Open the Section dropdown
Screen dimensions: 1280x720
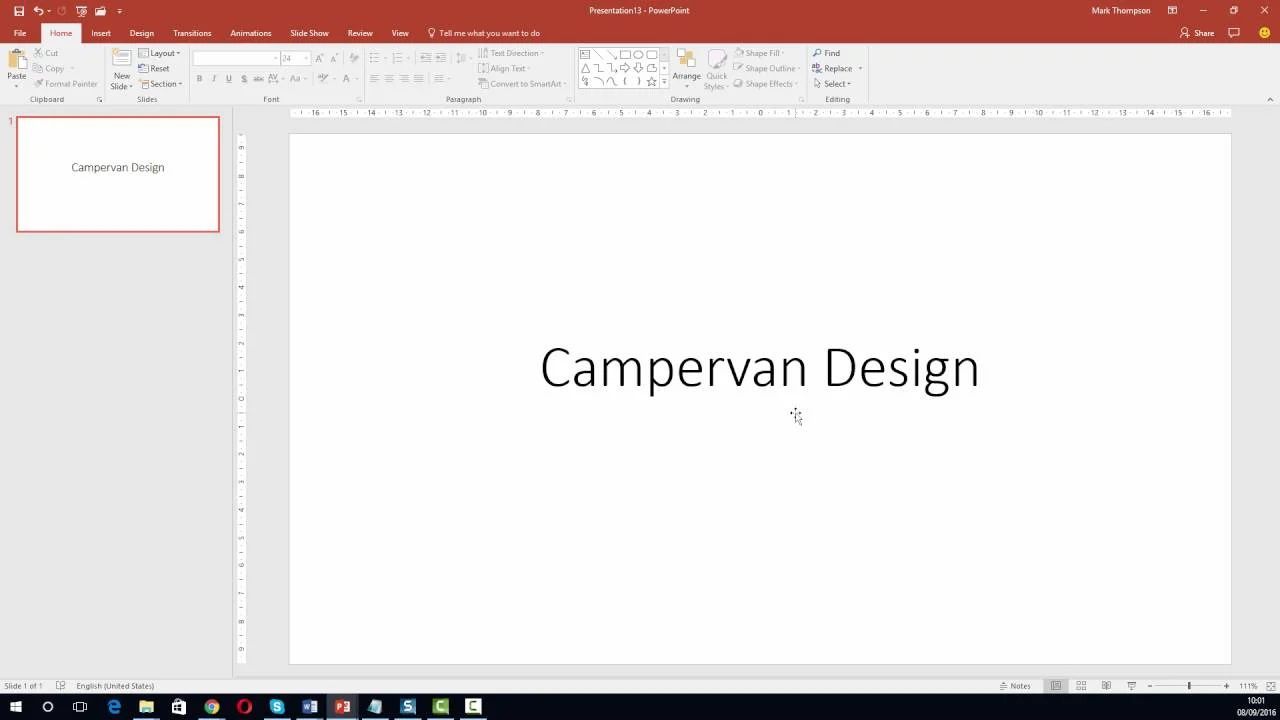tap(160, 84)
